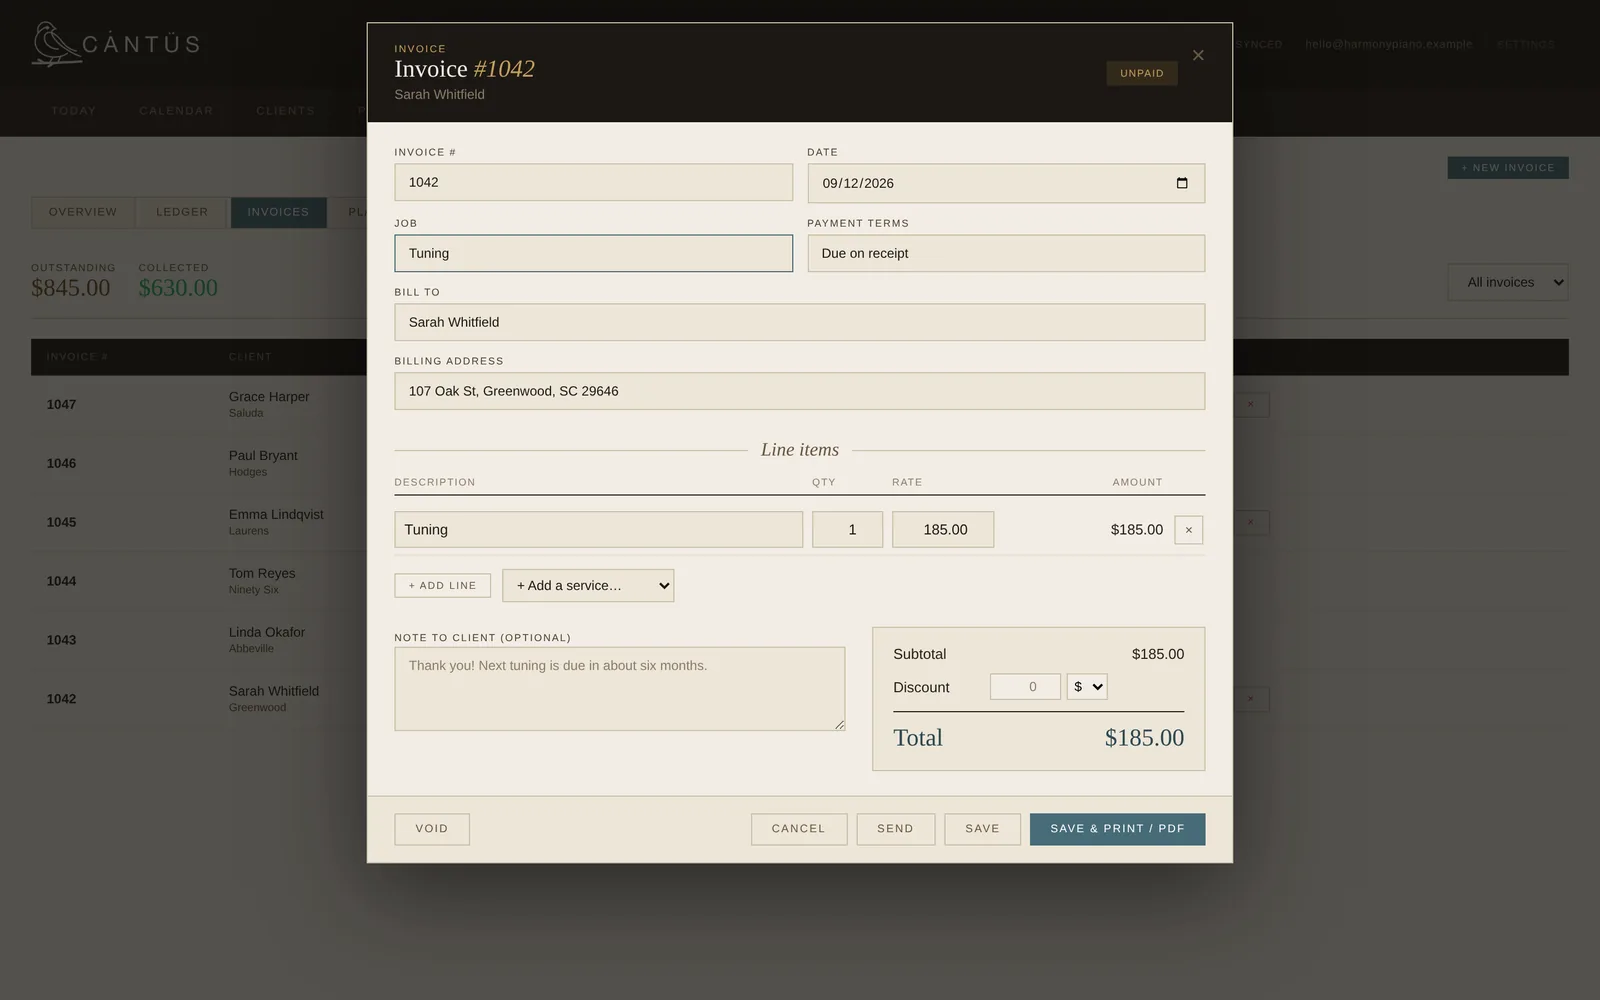Focus the line item quantity field
Image resolution: width=1600 pixels, height=1000 pixels.
848,530
